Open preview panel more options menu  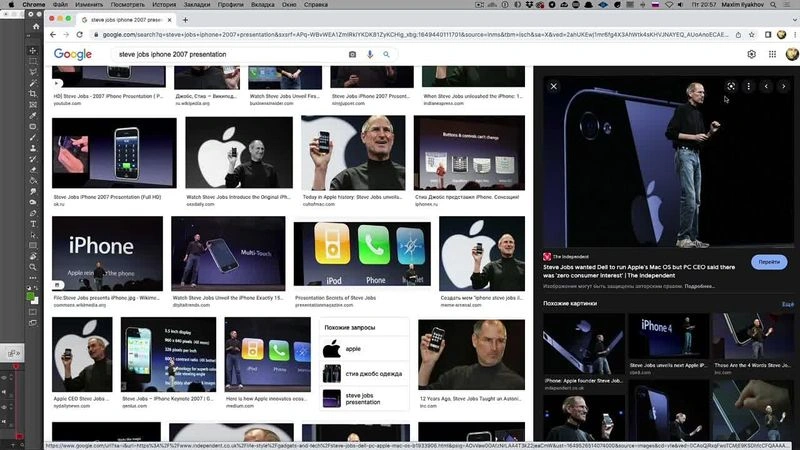(x=748, y=86)
